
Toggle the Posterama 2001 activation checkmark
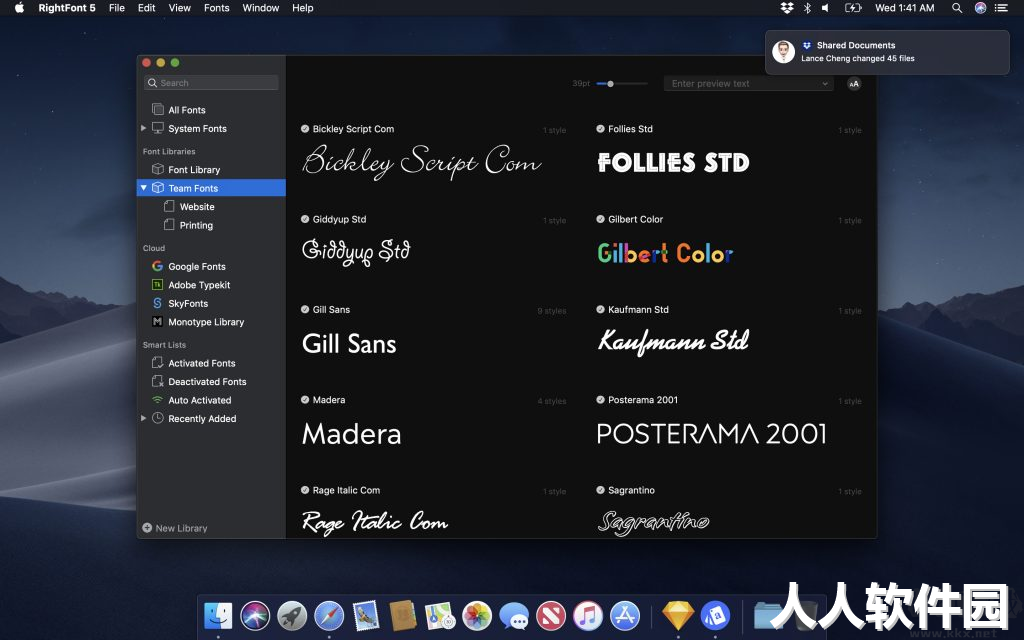pyautogui.click(x=600, y=399)
